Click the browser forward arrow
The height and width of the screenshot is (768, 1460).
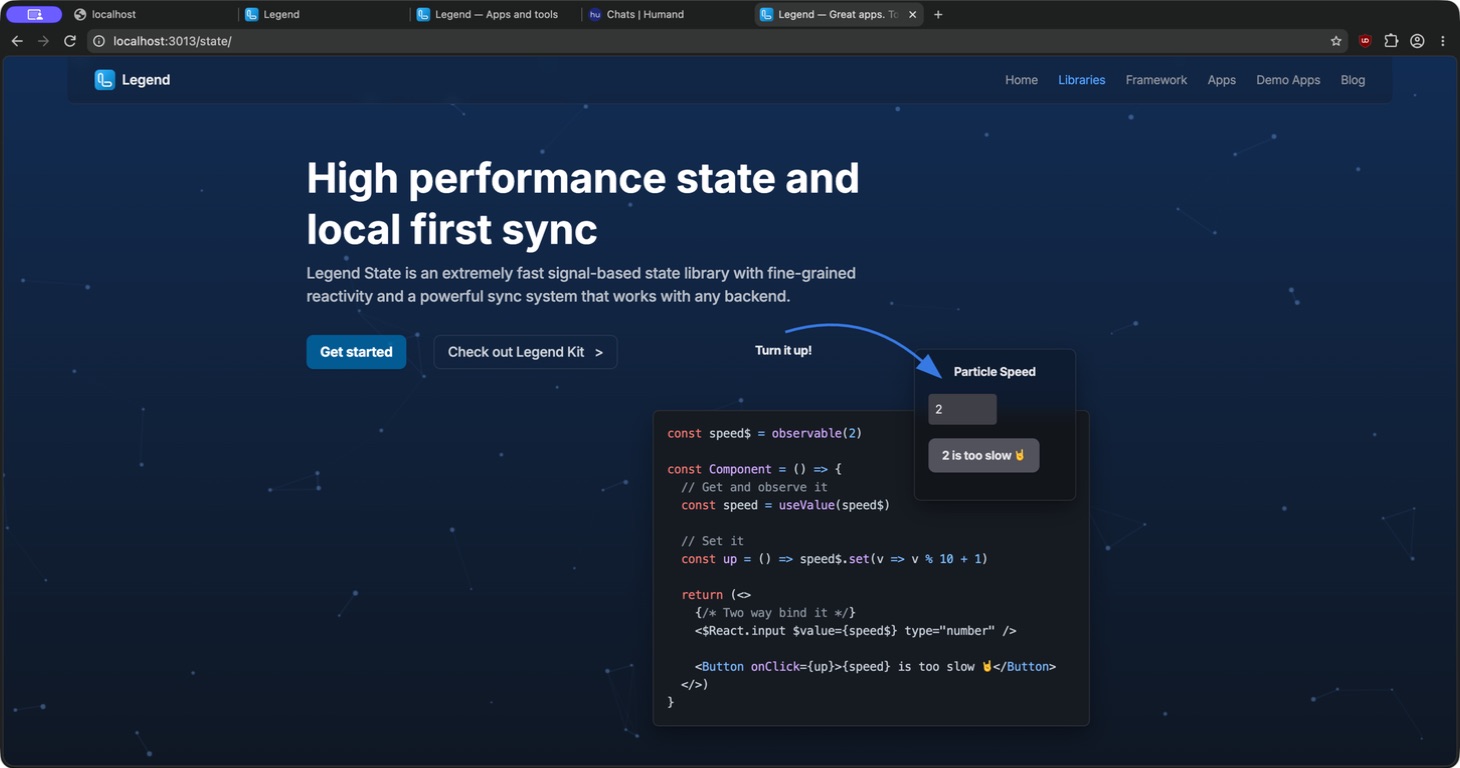(43, 41)
